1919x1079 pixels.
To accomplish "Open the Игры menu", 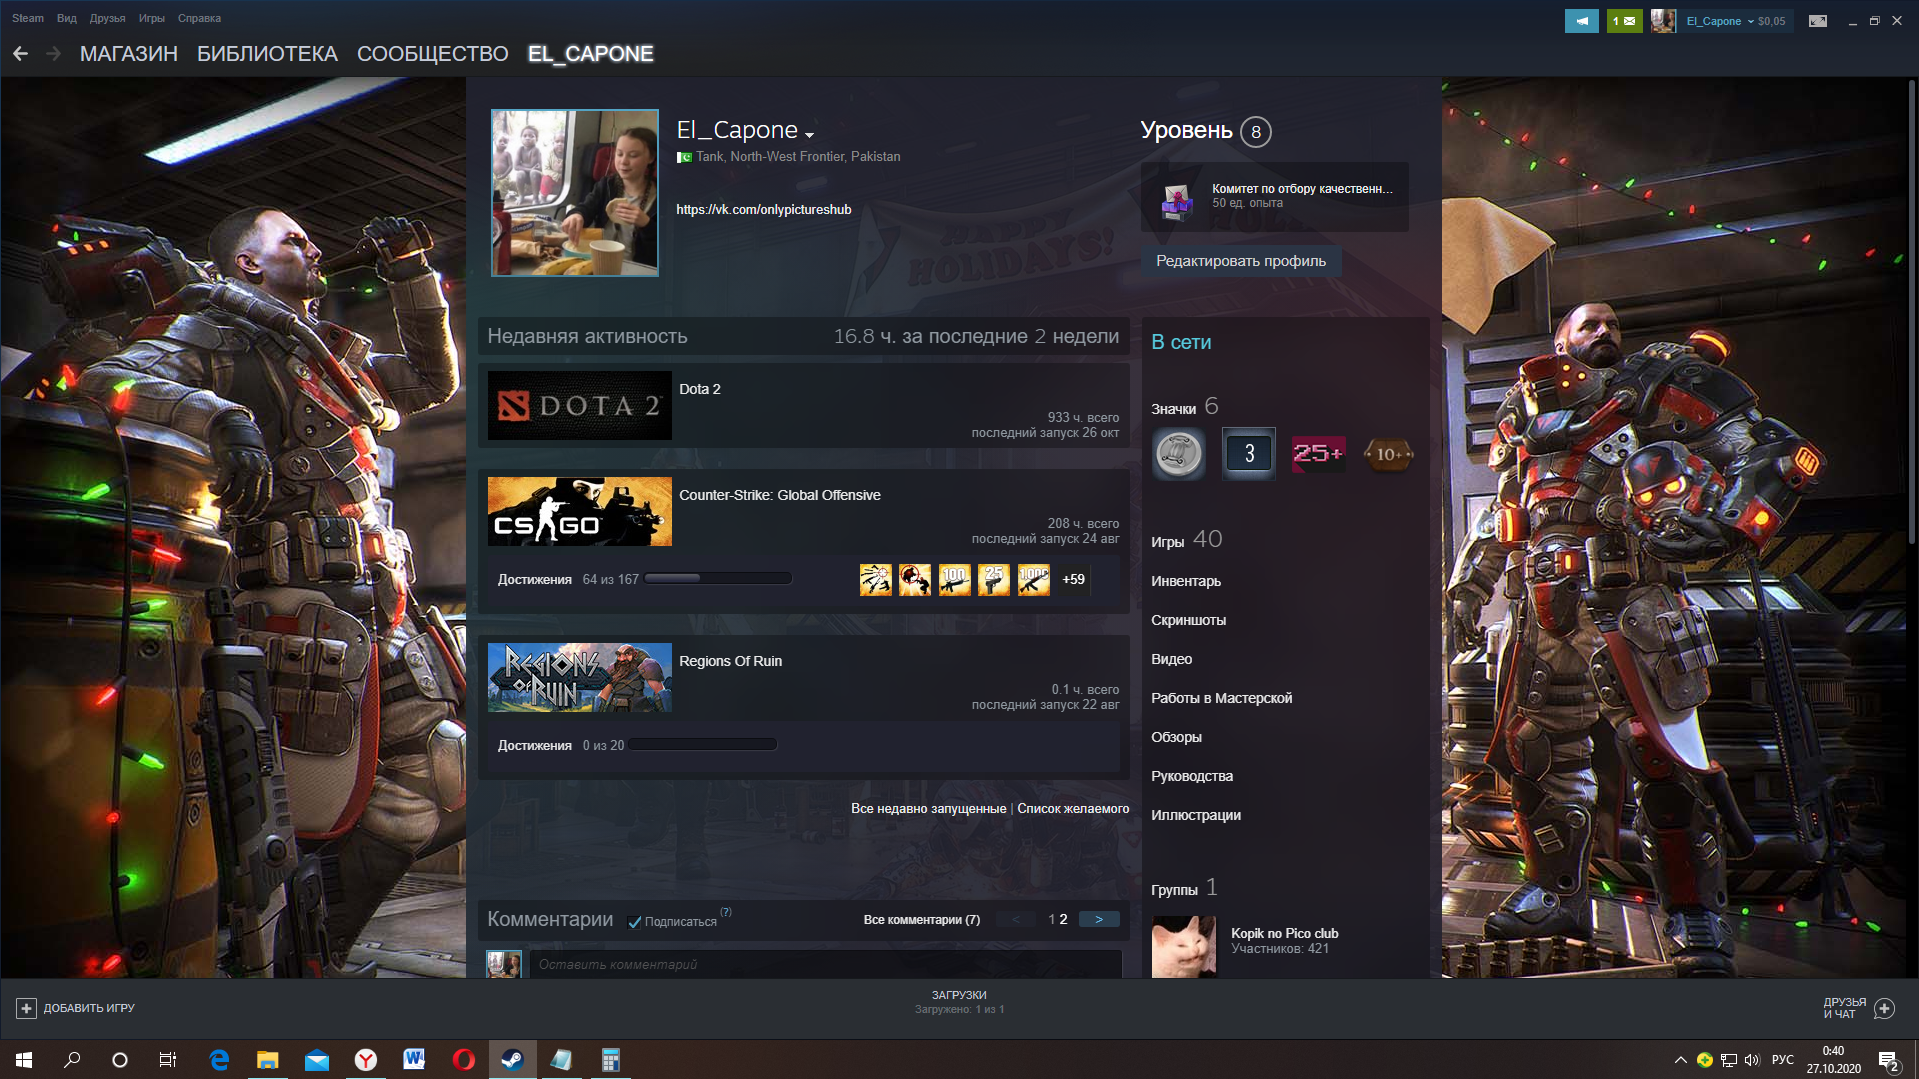I will (151, 18).
